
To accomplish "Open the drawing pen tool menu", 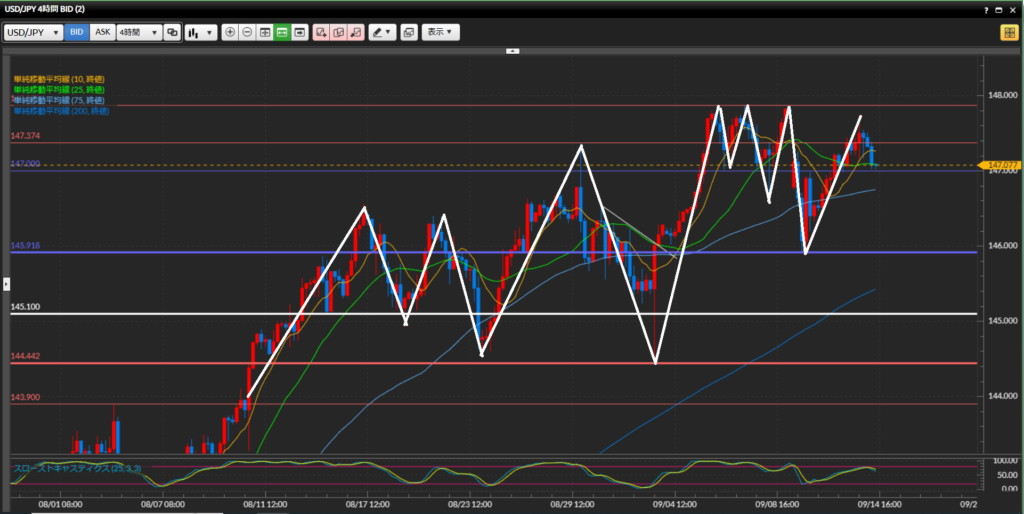I will pos(382,32).
